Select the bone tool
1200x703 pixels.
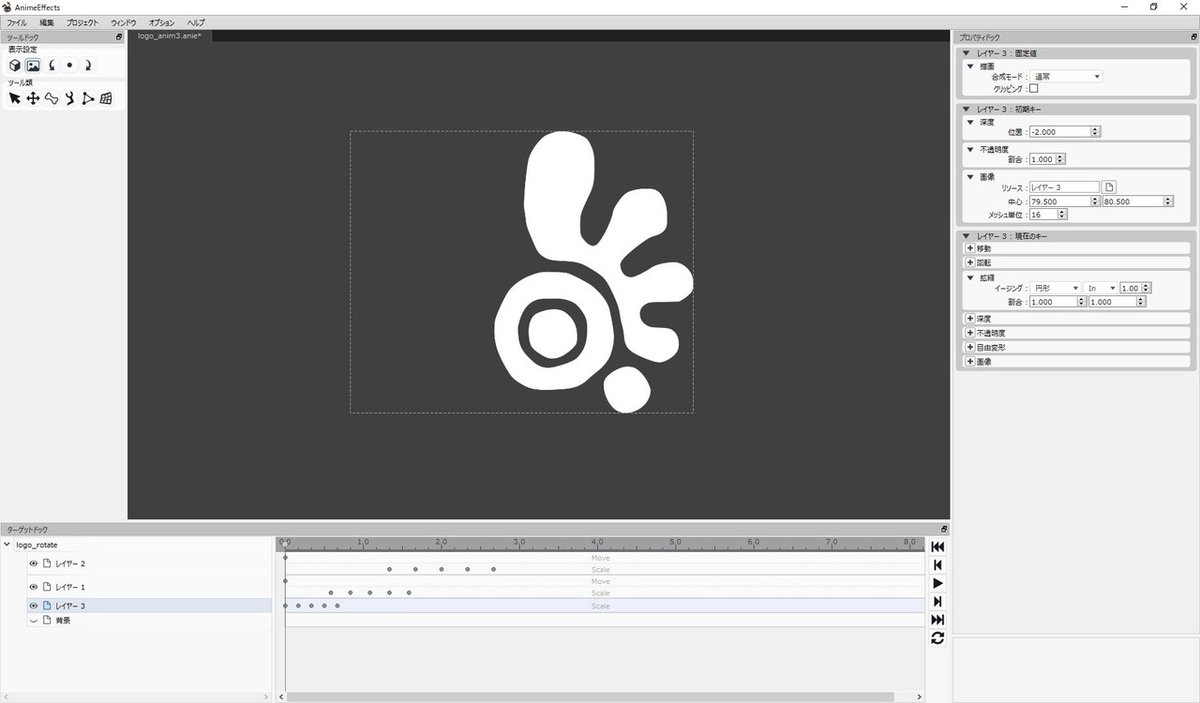pyautogui.click(x=51, y=98)
